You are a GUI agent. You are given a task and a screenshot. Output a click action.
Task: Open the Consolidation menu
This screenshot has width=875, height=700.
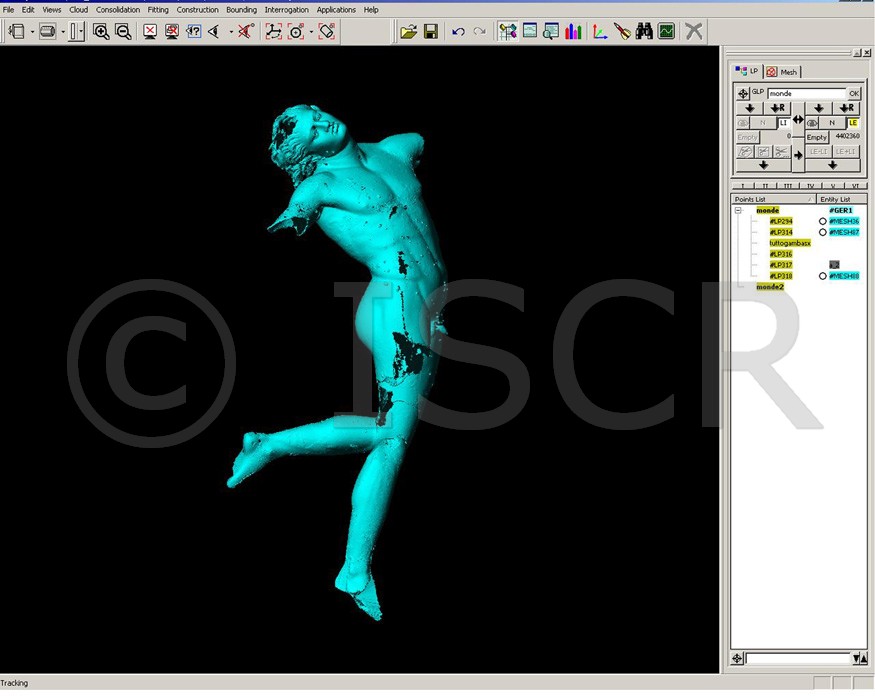click(118, 9)
